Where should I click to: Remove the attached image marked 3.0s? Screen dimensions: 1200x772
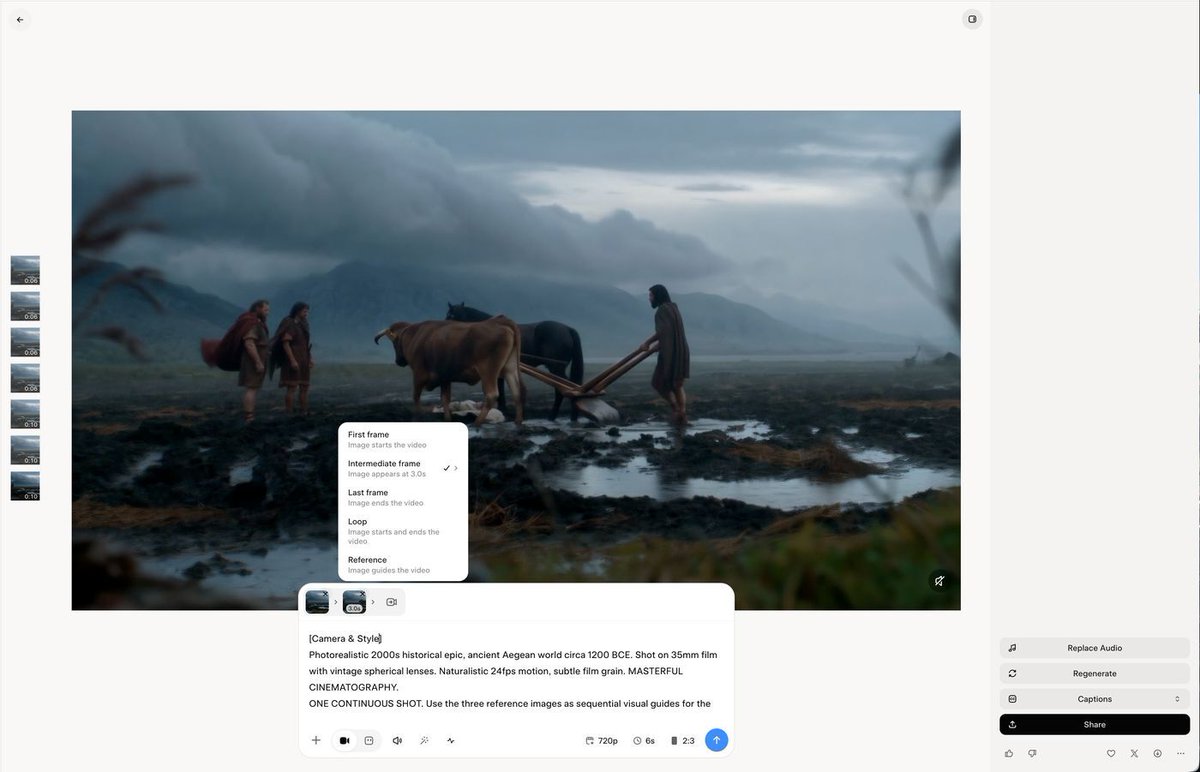point(362,594)
